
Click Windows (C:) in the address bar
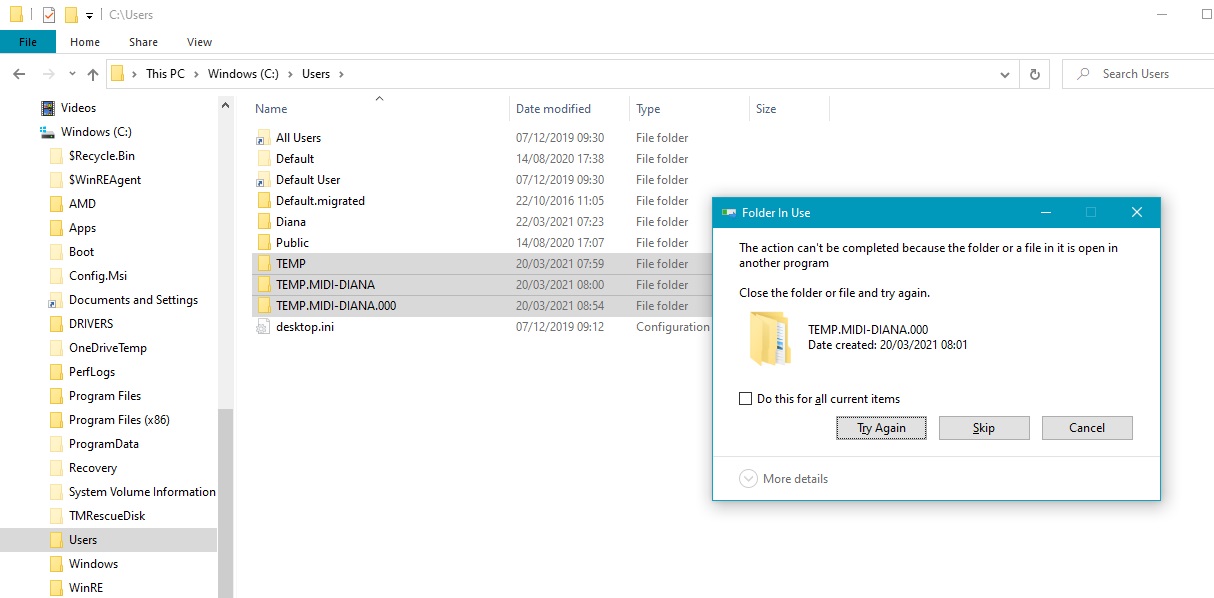243,74
